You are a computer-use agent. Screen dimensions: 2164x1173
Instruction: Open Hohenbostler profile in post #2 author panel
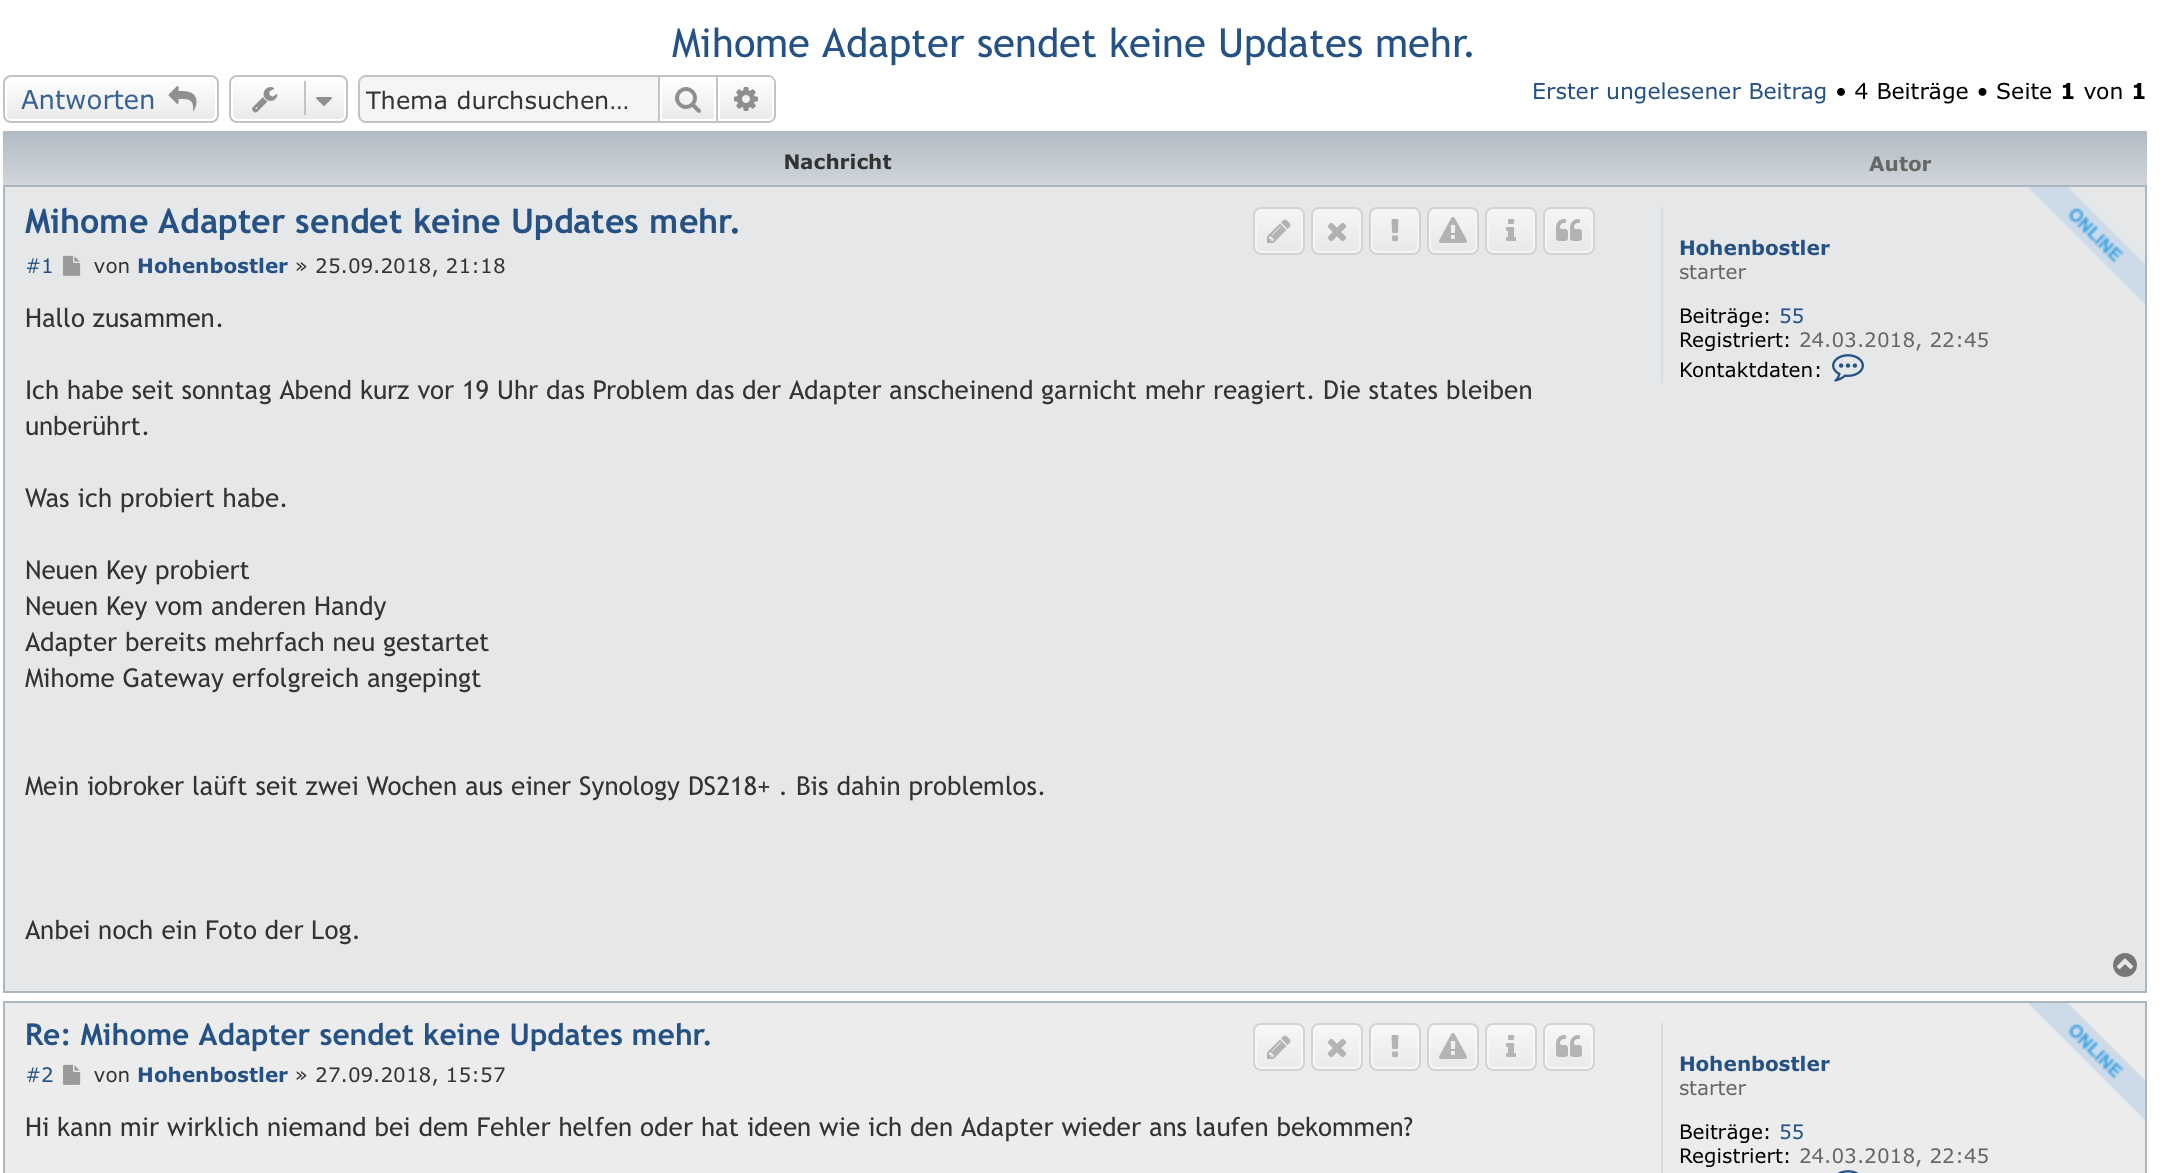coord(1754,1064)
